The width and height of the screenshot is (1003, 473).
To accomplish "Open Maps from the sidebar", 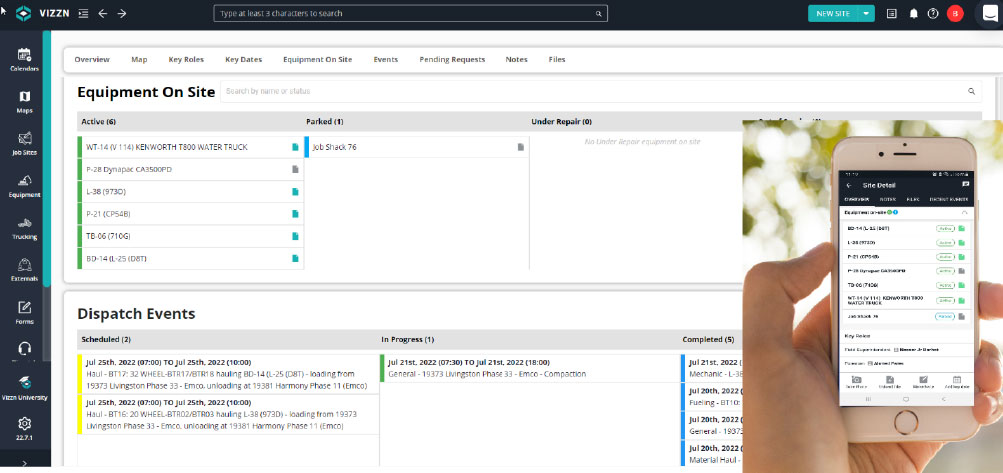I will pyautogui.click(x=24, y=102).
